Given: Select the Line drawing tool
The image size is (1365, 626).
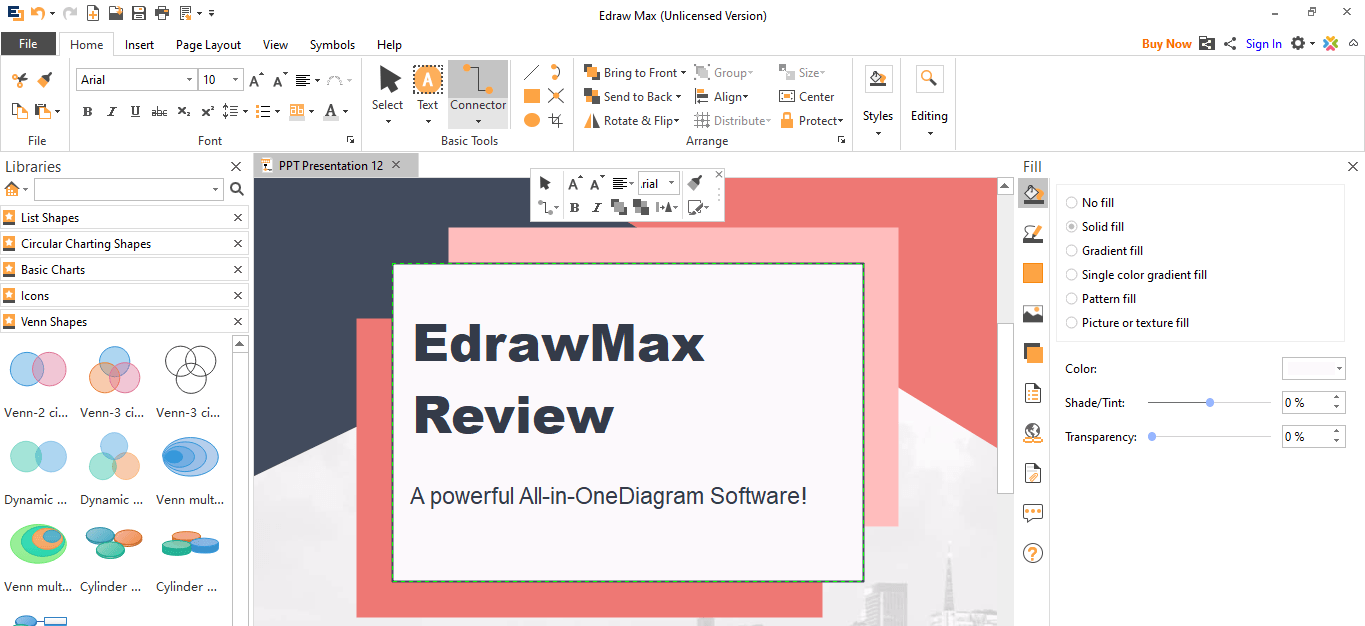Looking at the screenshot, I should click(x=532, y=72).
